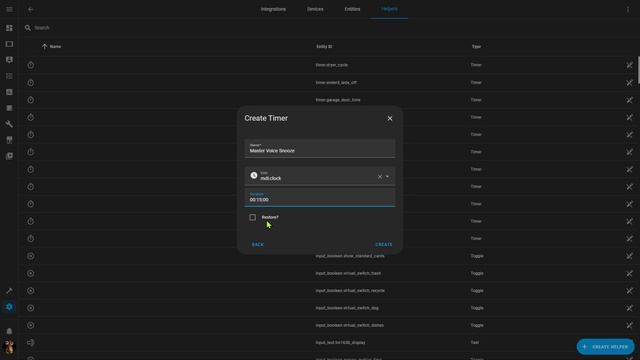640x360 pixels.
Task: Click the pencil-off icon on the dryer_cycle row
Action: [x=629, y=65]
